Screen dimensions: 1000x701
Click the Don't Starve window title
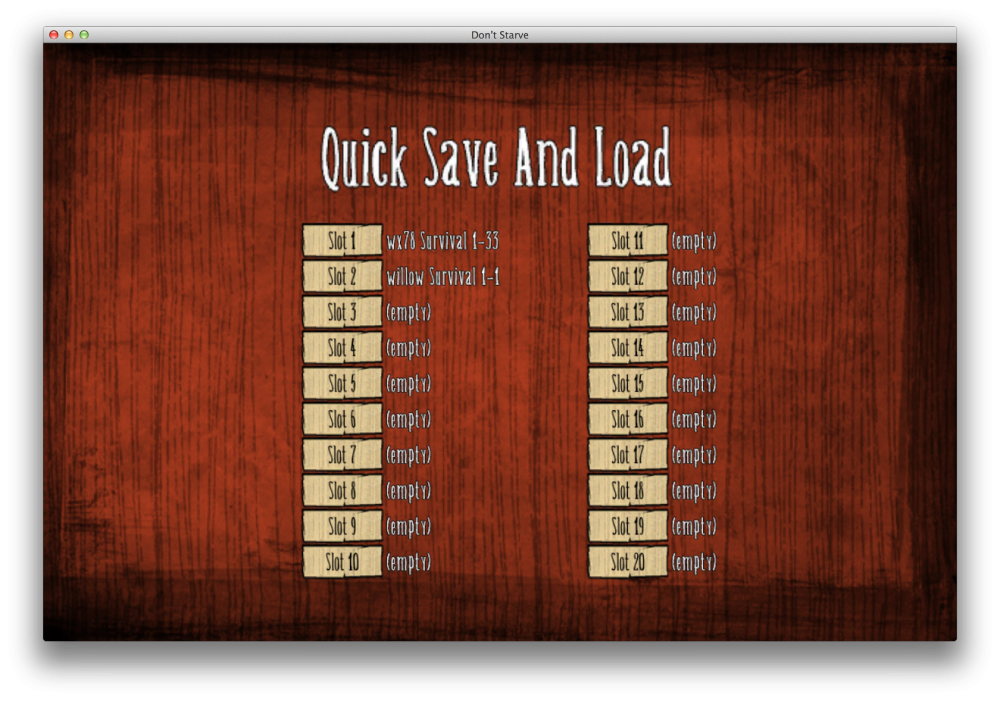coord(499,35)
